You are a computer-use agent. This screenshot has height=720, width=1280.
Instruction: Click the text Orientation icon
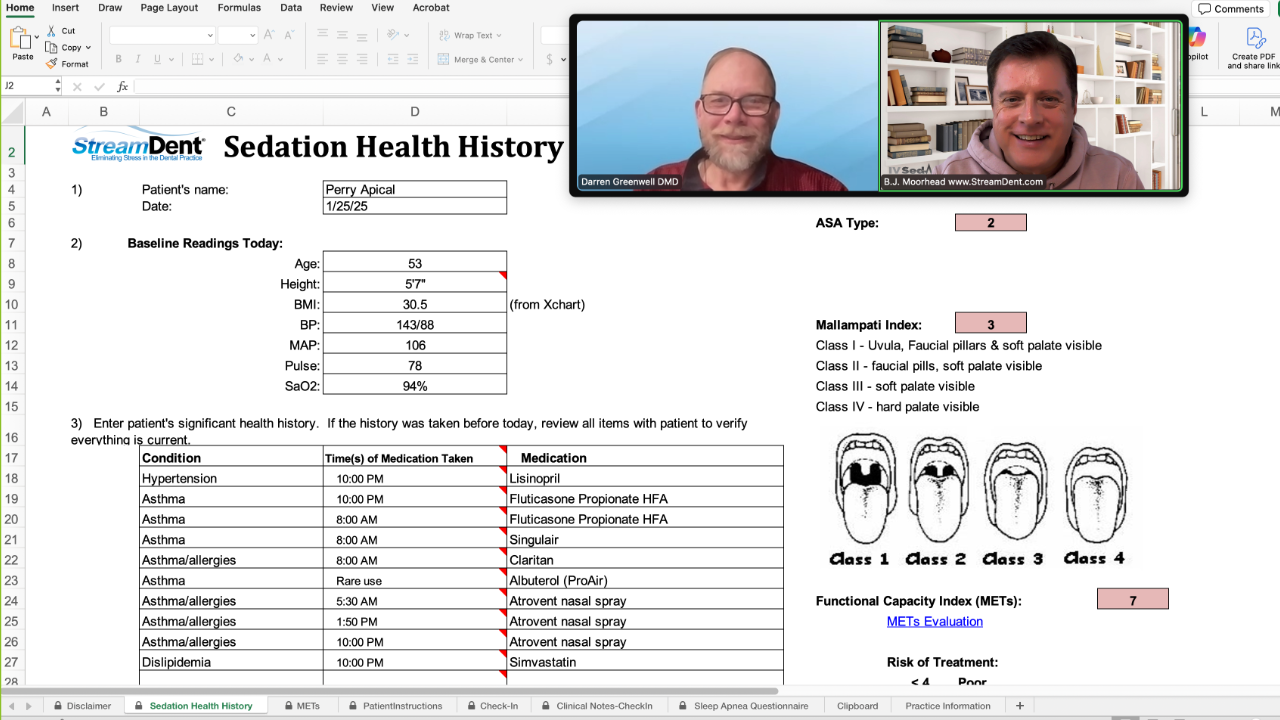coord(392,35)
